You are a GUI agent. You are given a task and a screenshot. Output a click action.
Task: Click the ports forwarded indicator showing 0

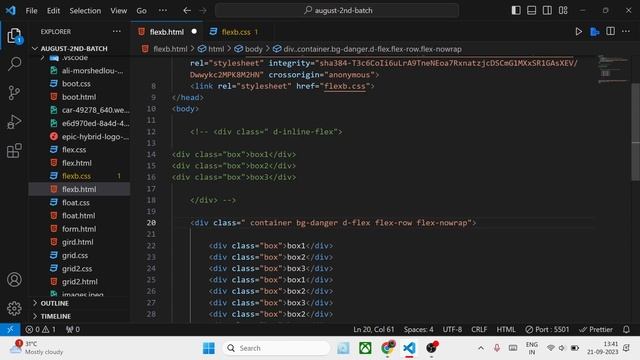(x=73, y=329)
